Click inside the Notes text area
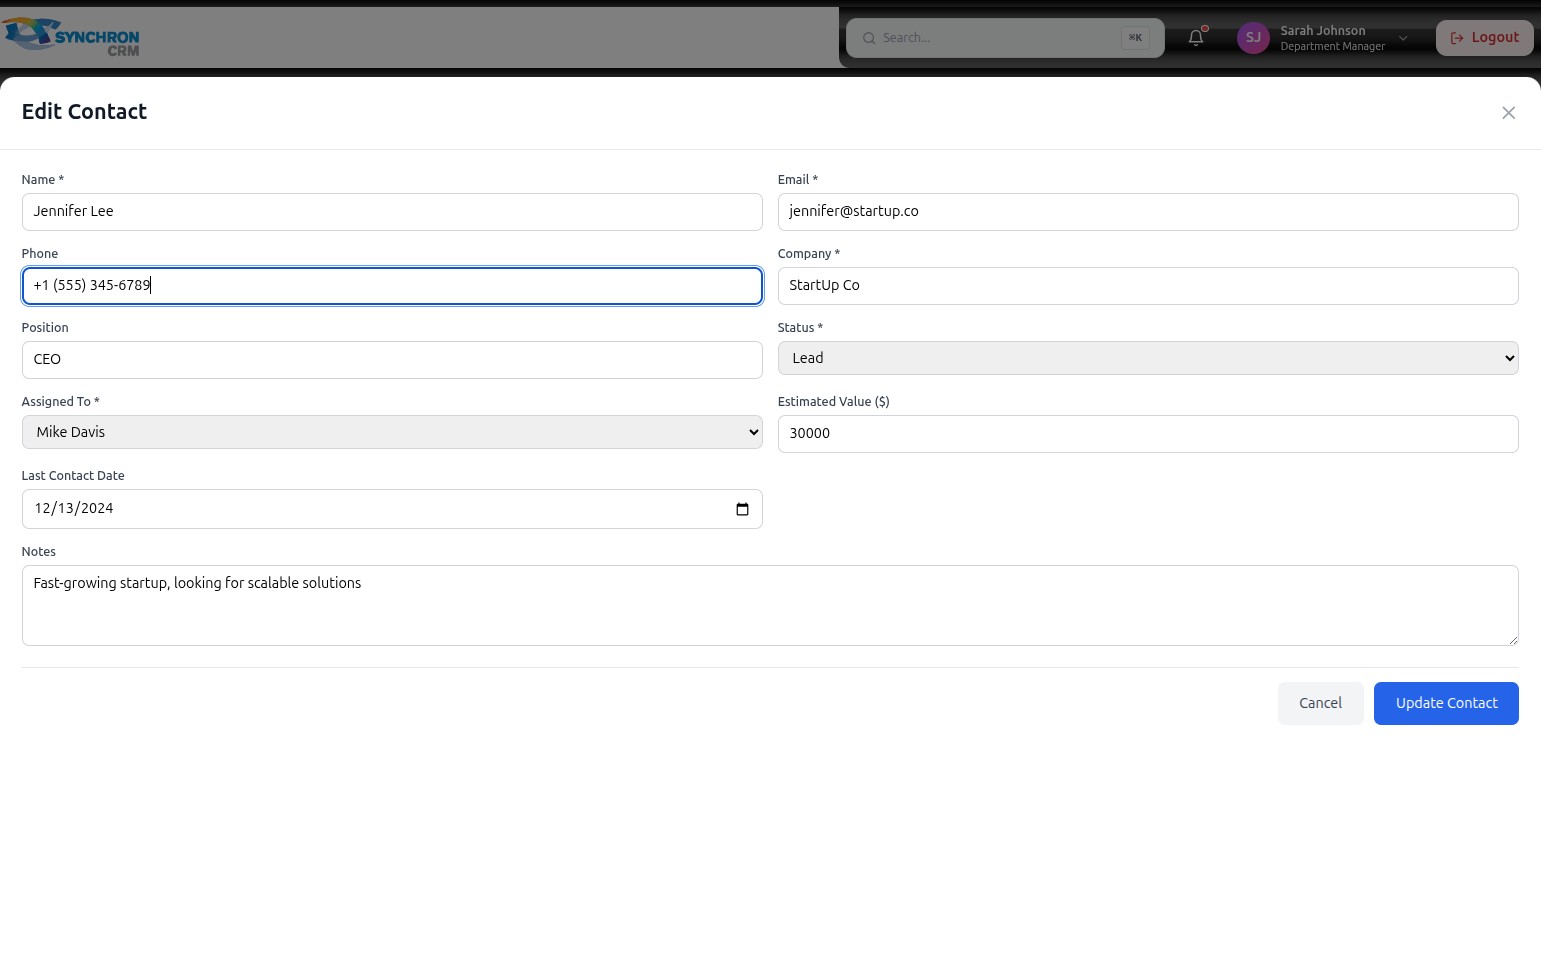Viewport: 1541px width, 961px height. click(x=770, y=605)
